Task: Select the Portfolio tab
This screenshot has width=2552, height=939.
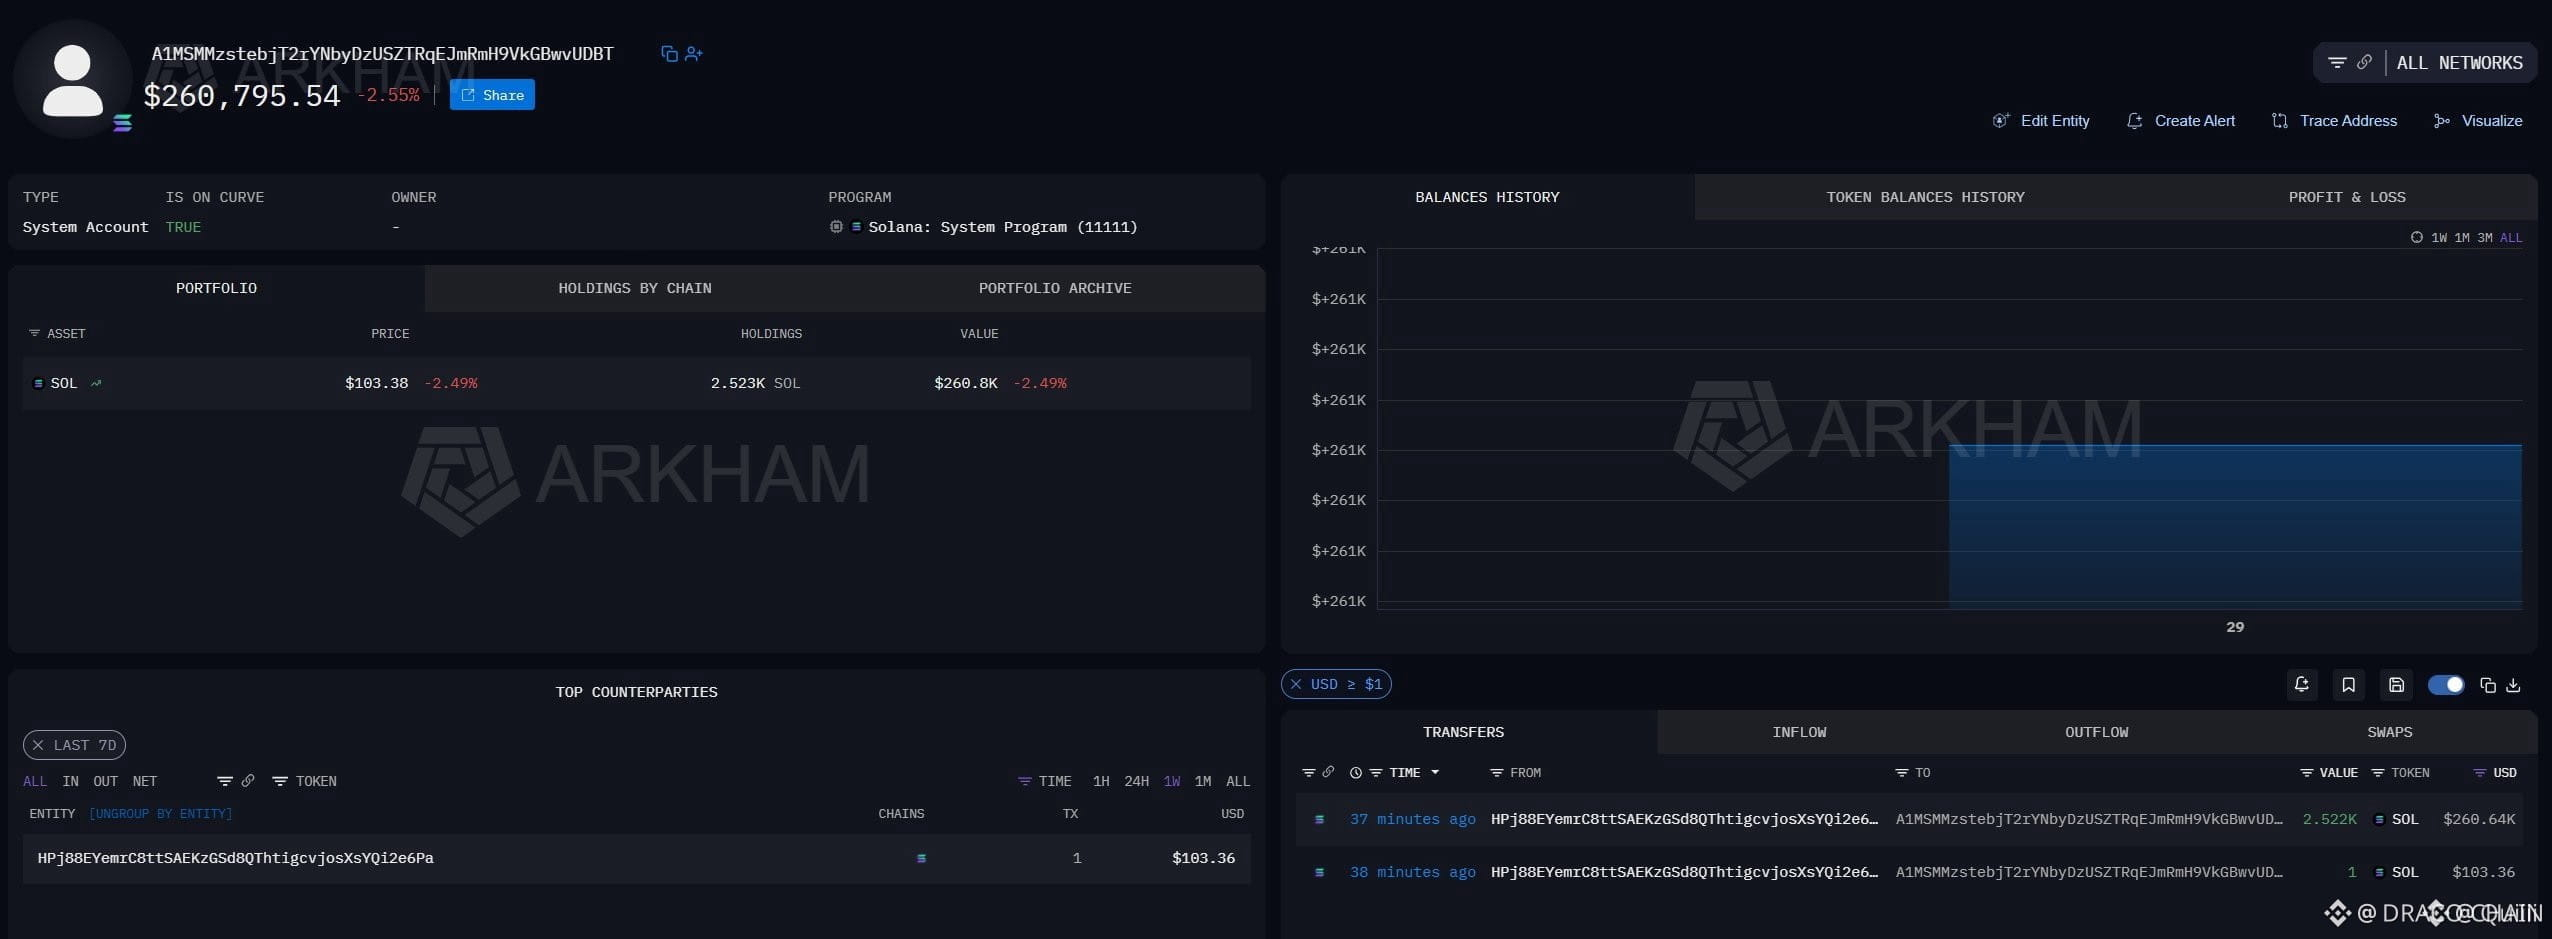Action: click(216, 288)
